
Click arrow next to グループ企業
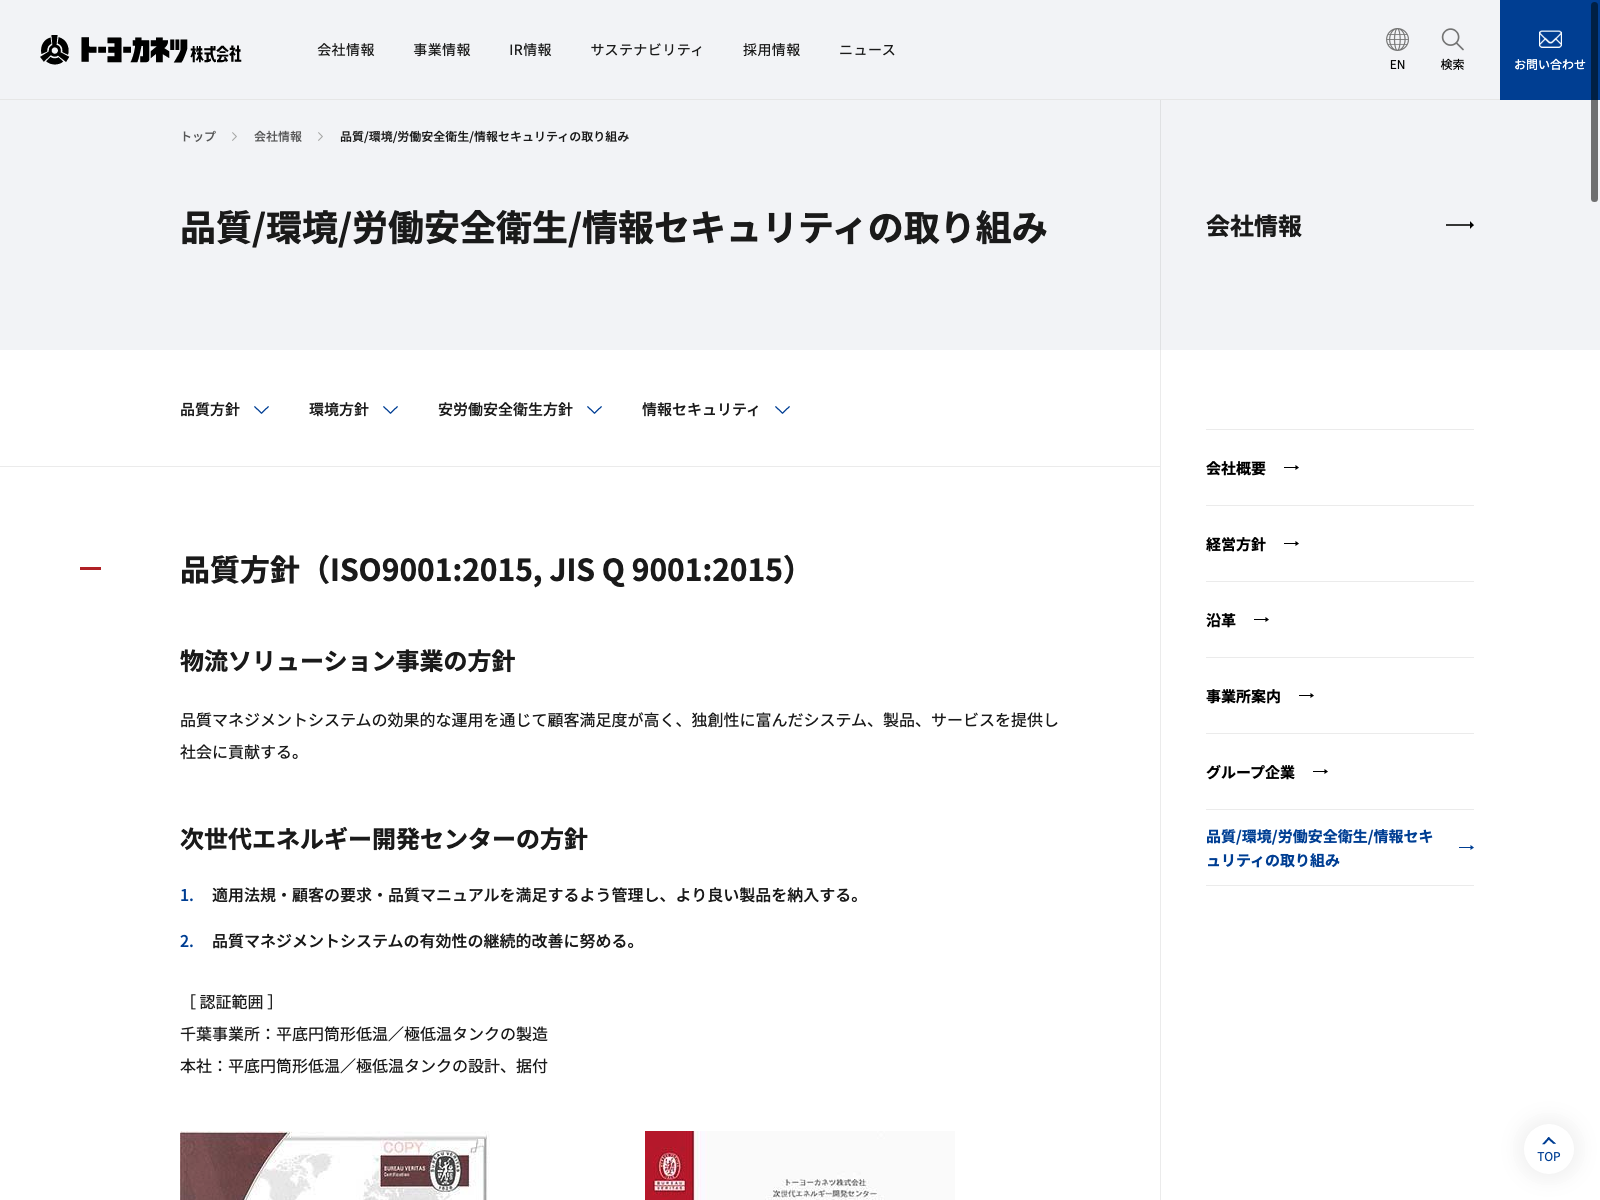1321,772
